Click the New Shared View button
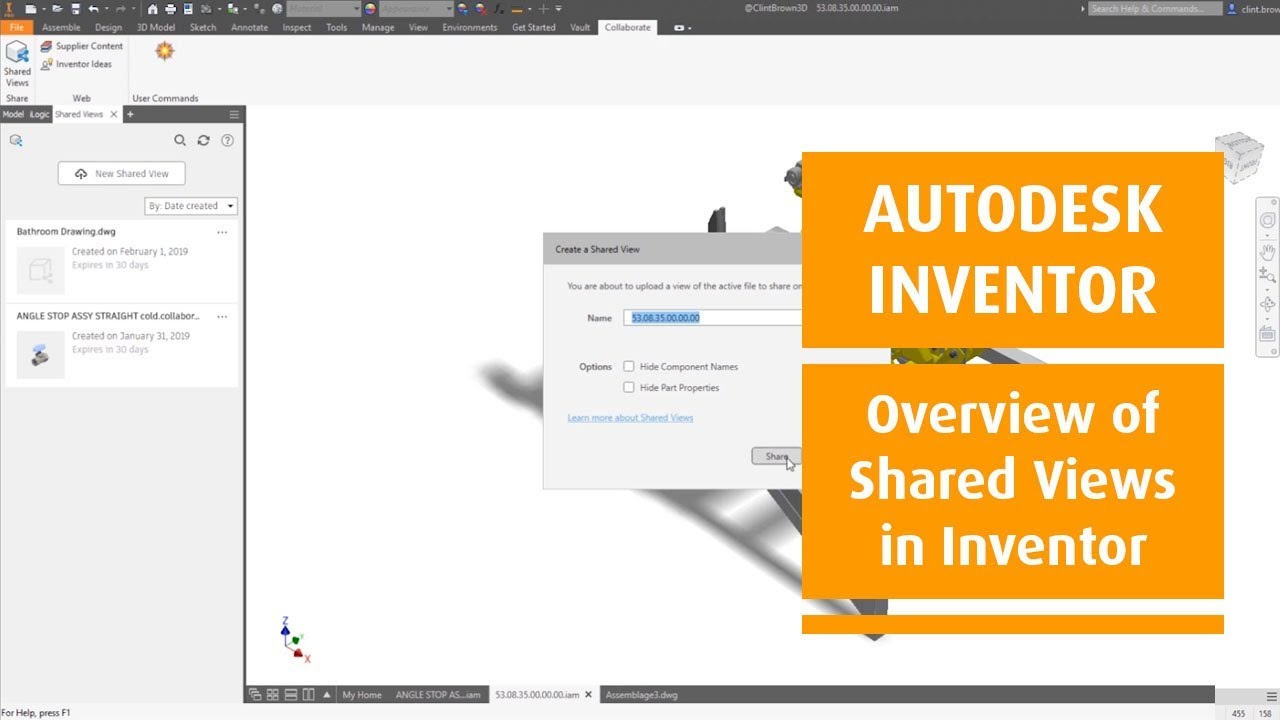 (121, 173)
